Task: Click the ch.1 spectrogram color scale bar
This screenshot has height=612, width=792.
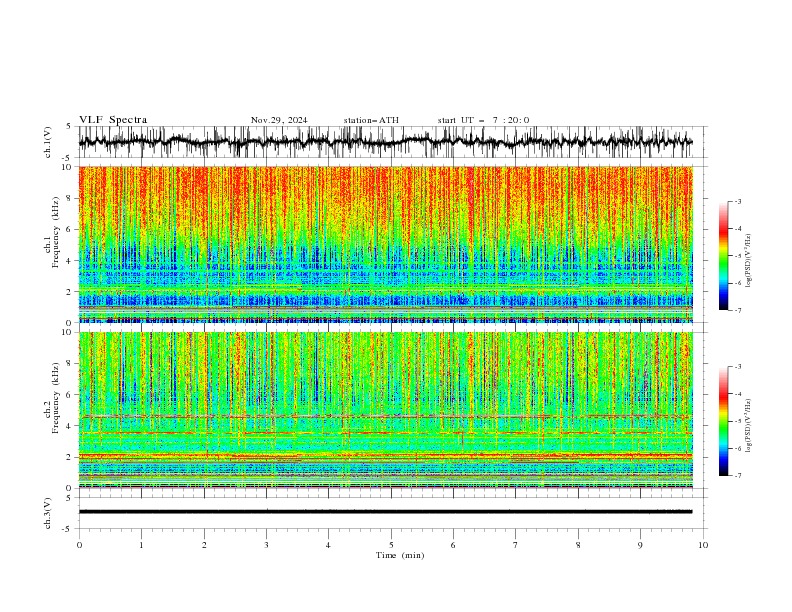Action: 723,256
